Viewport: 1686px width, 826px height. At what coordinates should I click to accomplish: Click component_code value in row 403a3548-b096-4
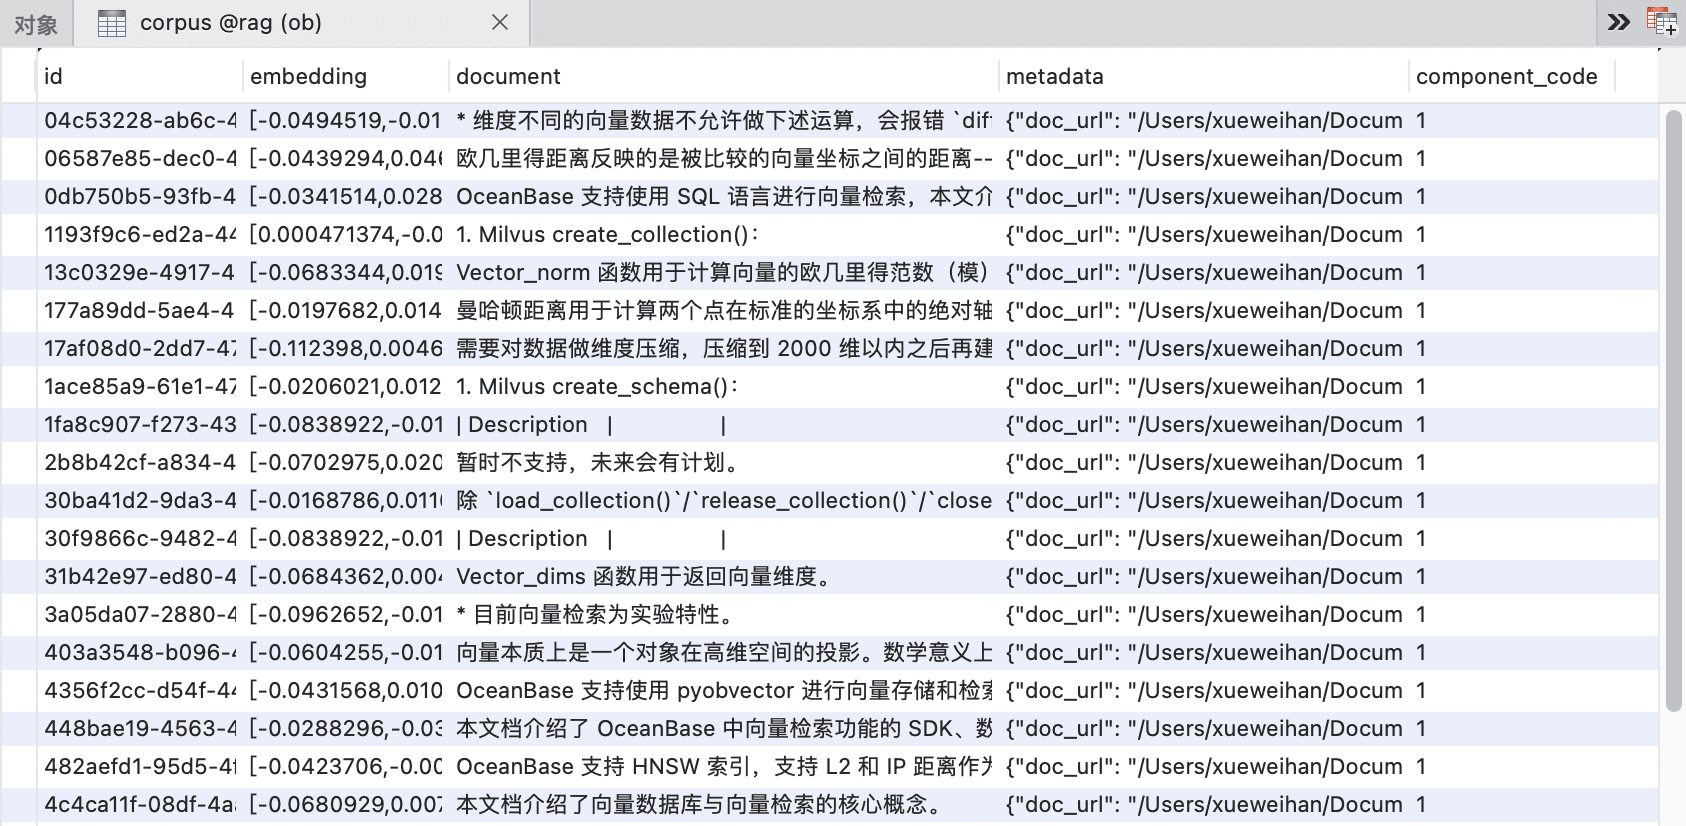tap(1512, 652)
